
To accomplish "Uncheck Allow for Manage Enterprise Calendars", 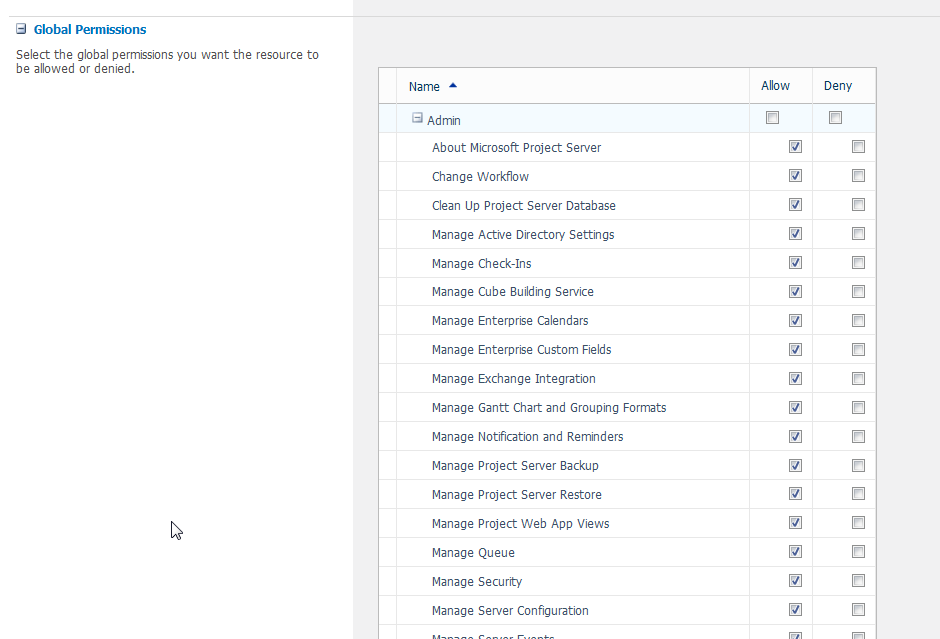I will (795, 321).
